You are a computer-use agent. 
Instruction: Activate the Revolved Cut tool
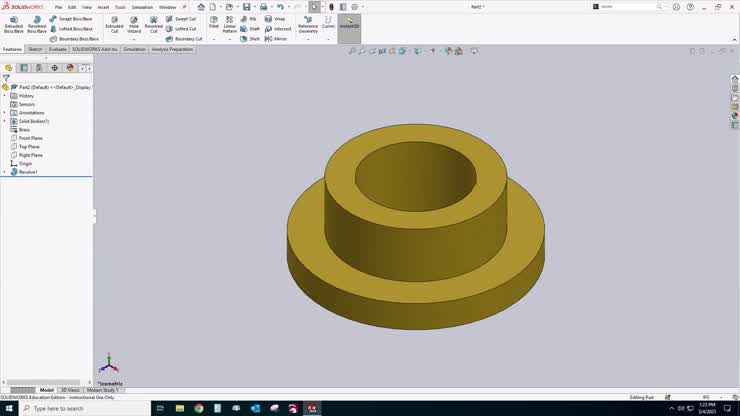[x=153, y=25]
